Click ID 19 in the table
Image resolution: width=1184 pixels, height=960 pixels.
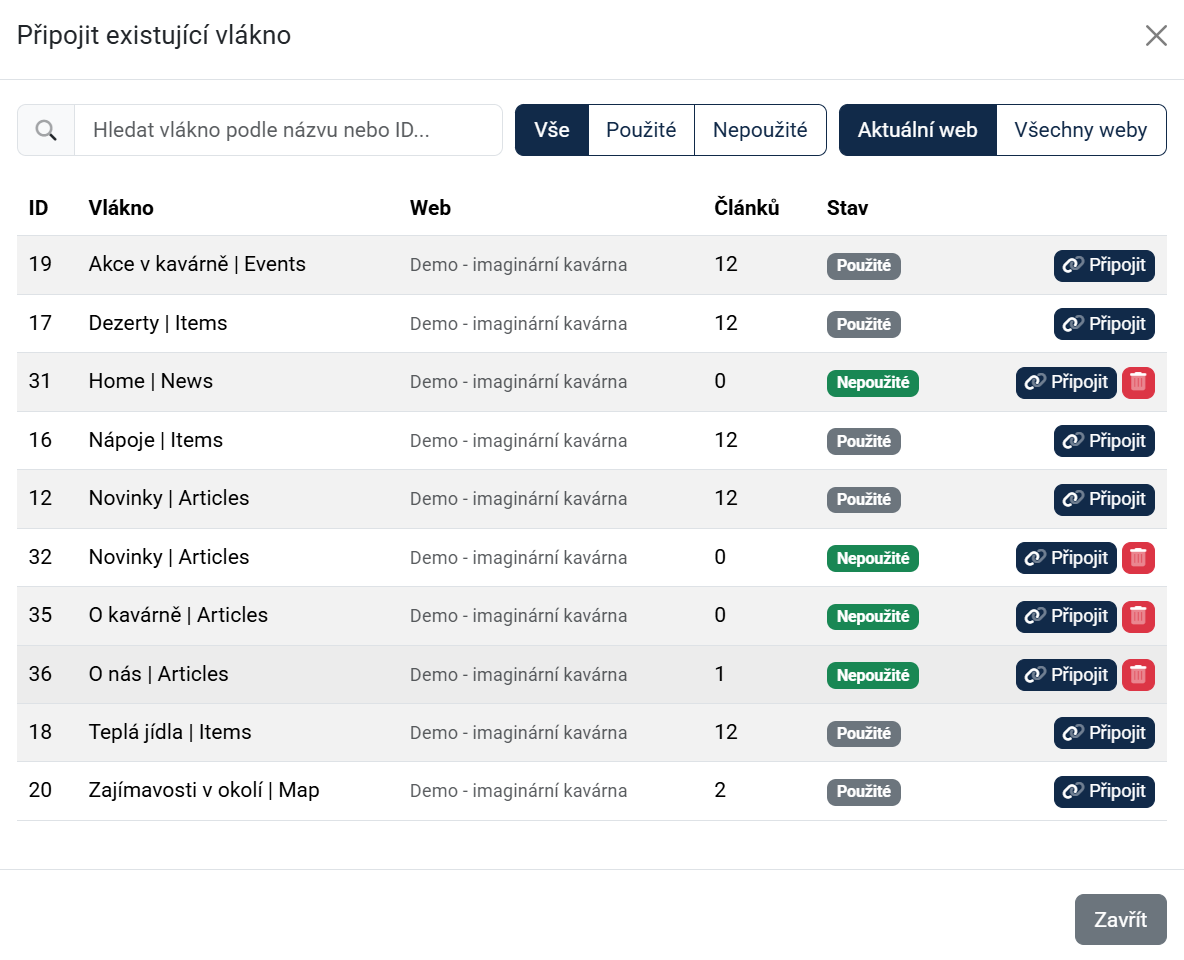(40, 264)
